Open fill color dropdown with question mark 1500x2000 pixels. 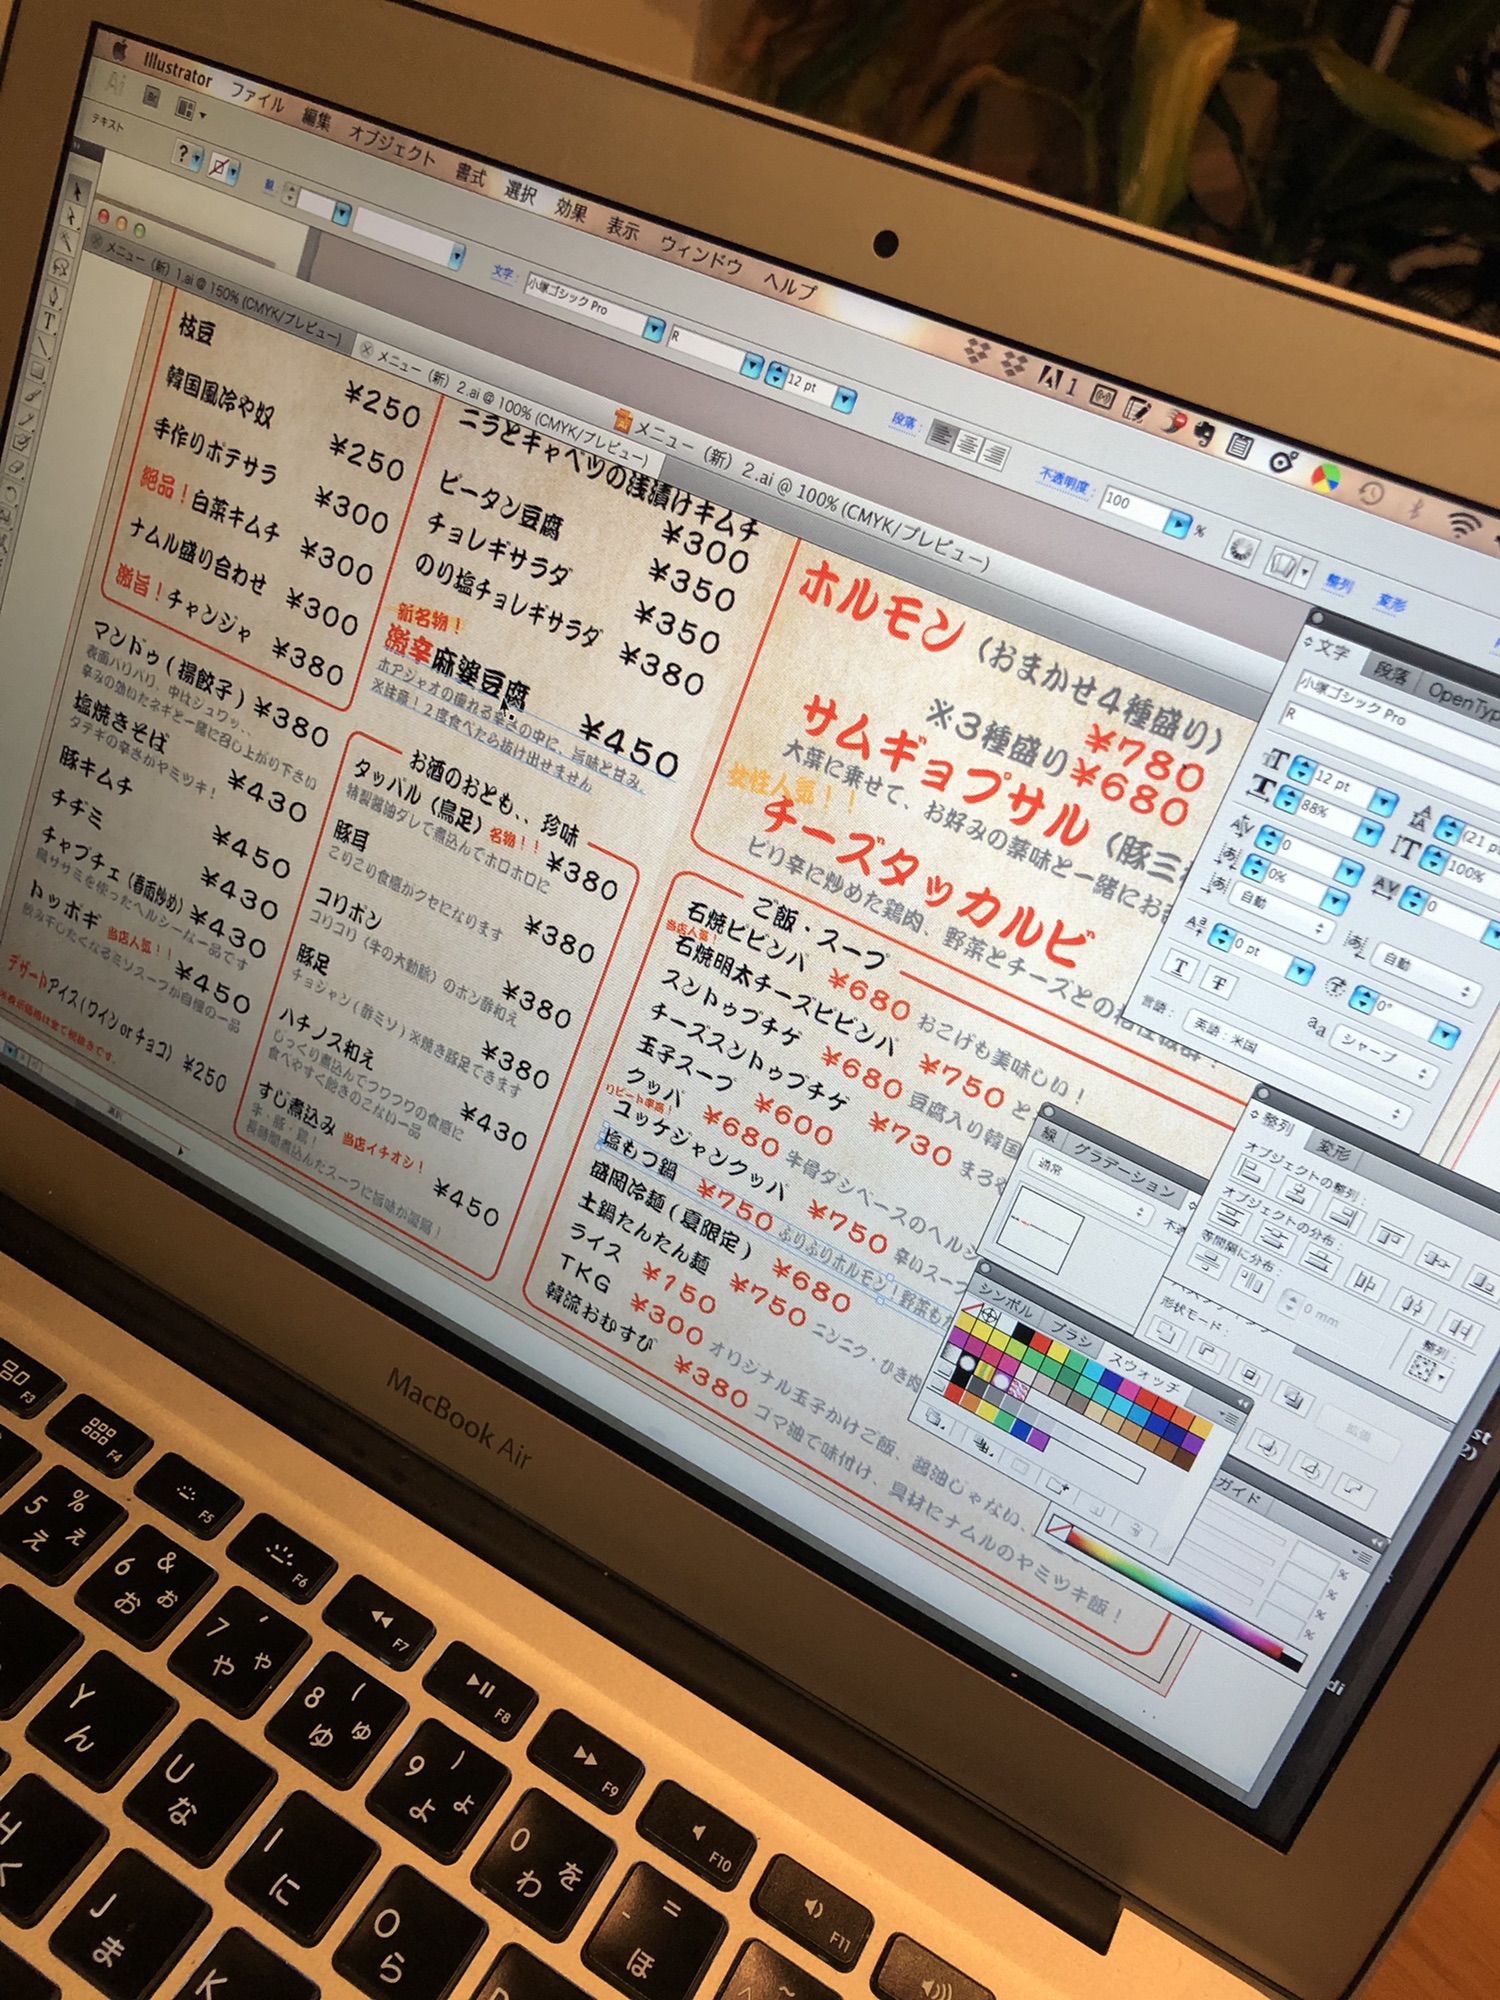[188, 158]
